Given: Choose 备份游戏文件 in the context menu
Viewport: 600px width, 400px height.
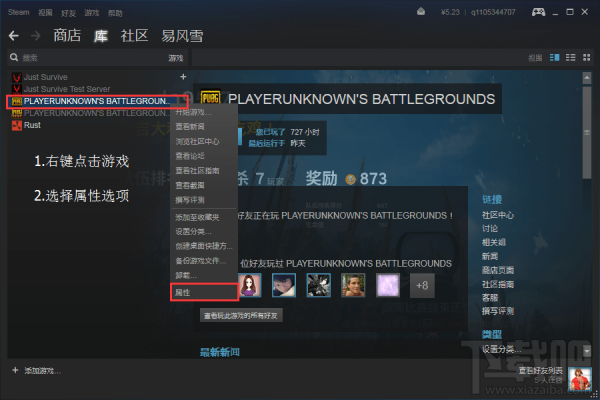Looking at the screenshot, I should click(204, 261).
